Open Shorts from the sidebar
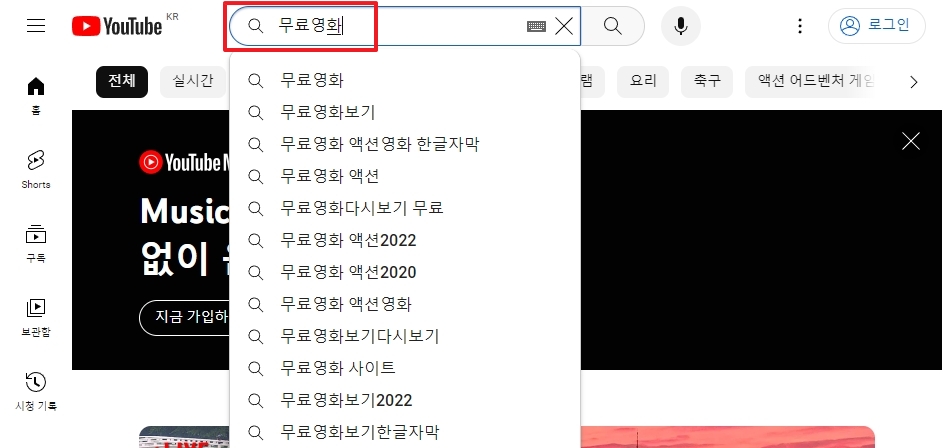Image resolution: width=946 pixels, height=448 pixels. [x=36, y=169]
